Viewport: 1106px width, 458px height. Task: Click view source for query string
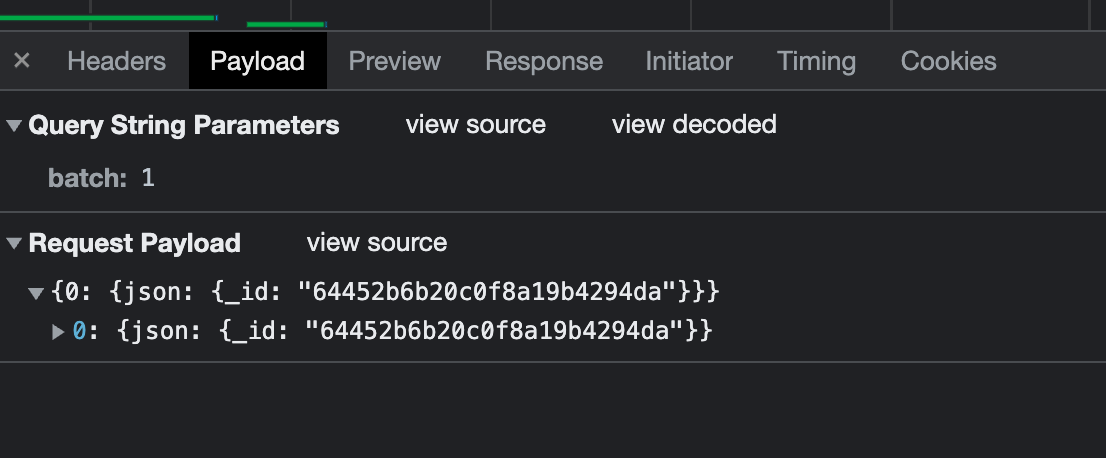pyautogui.click(x=475, y=125)
